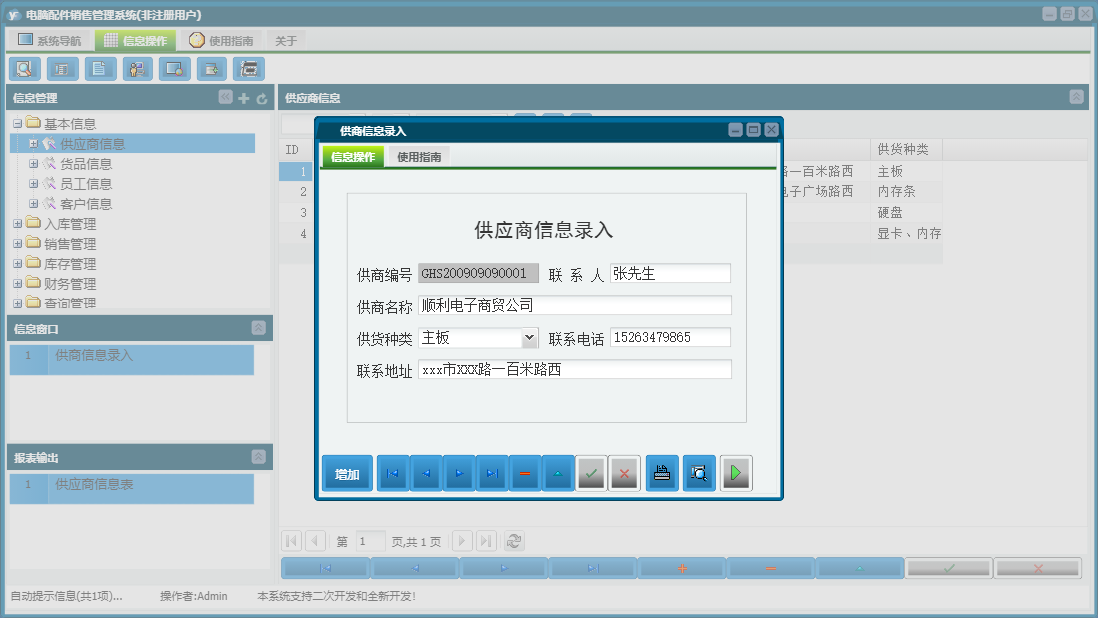
Task: Click the new document icon on the top toolbar
Action: click(98, 68)
